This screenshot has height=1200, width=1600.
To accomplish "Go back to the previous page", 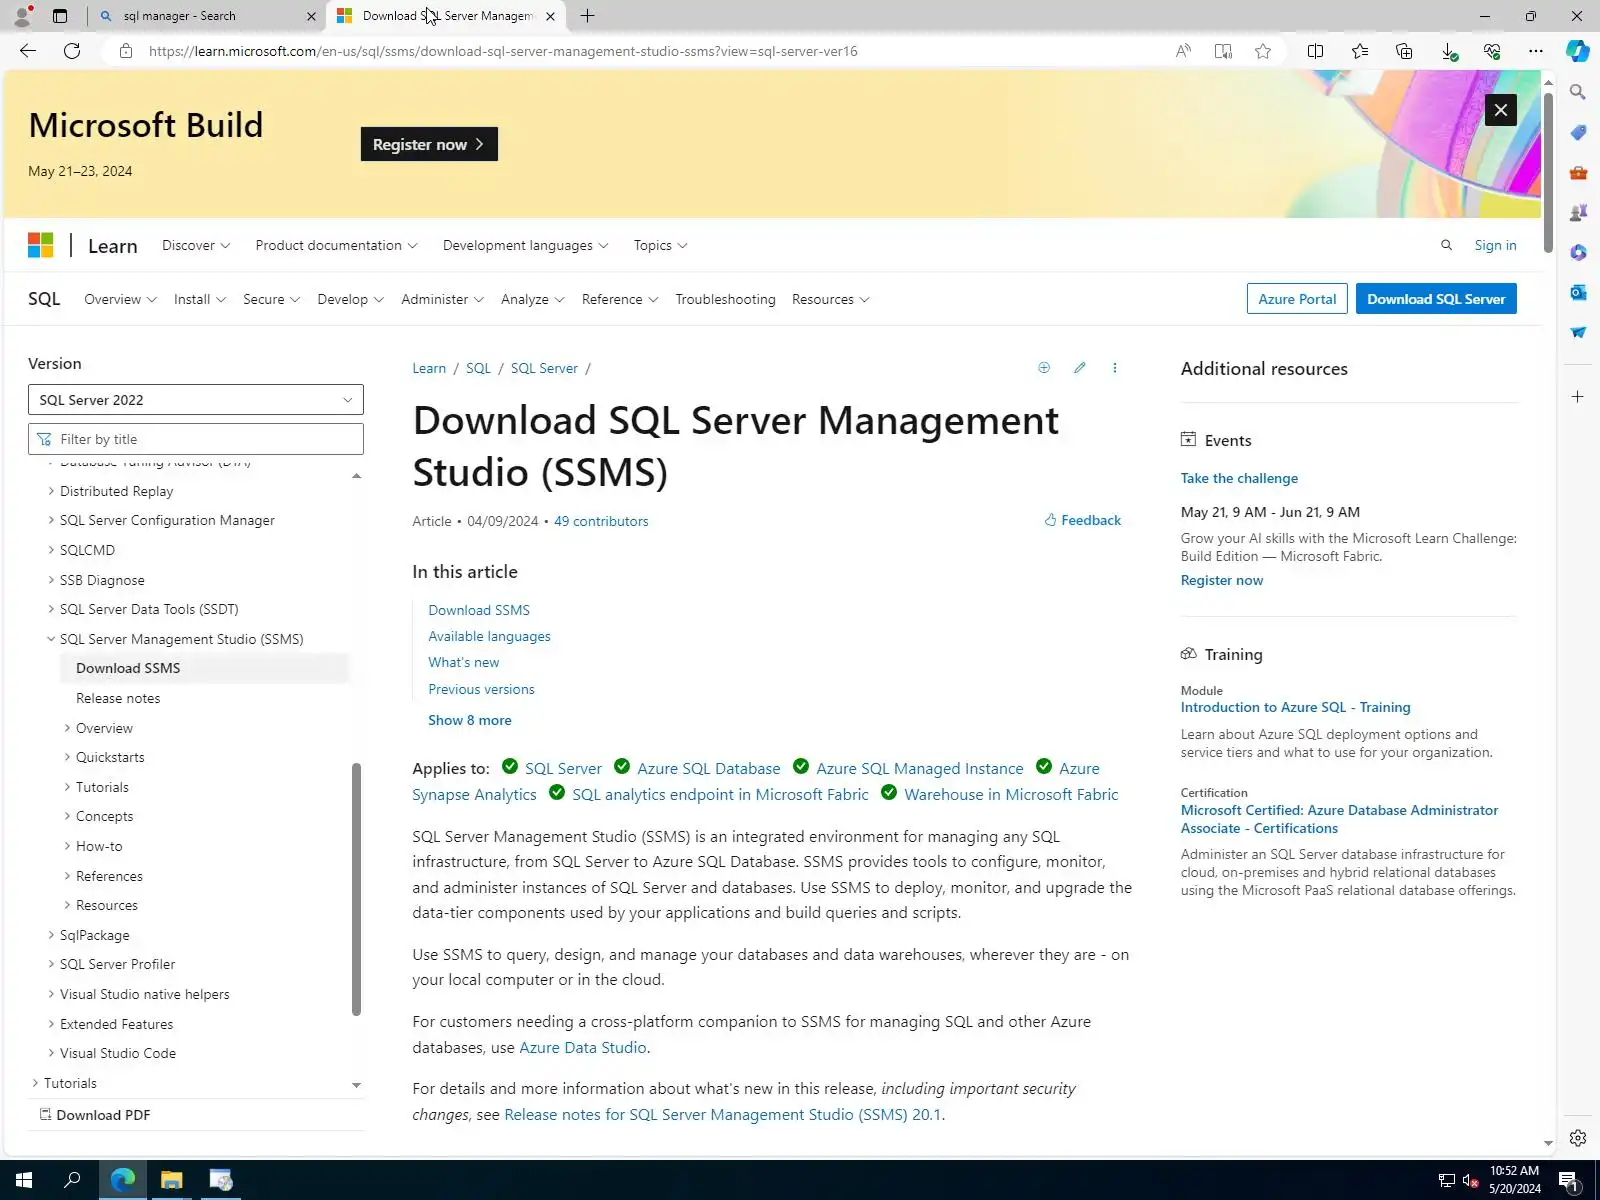I will coord(28,51).
